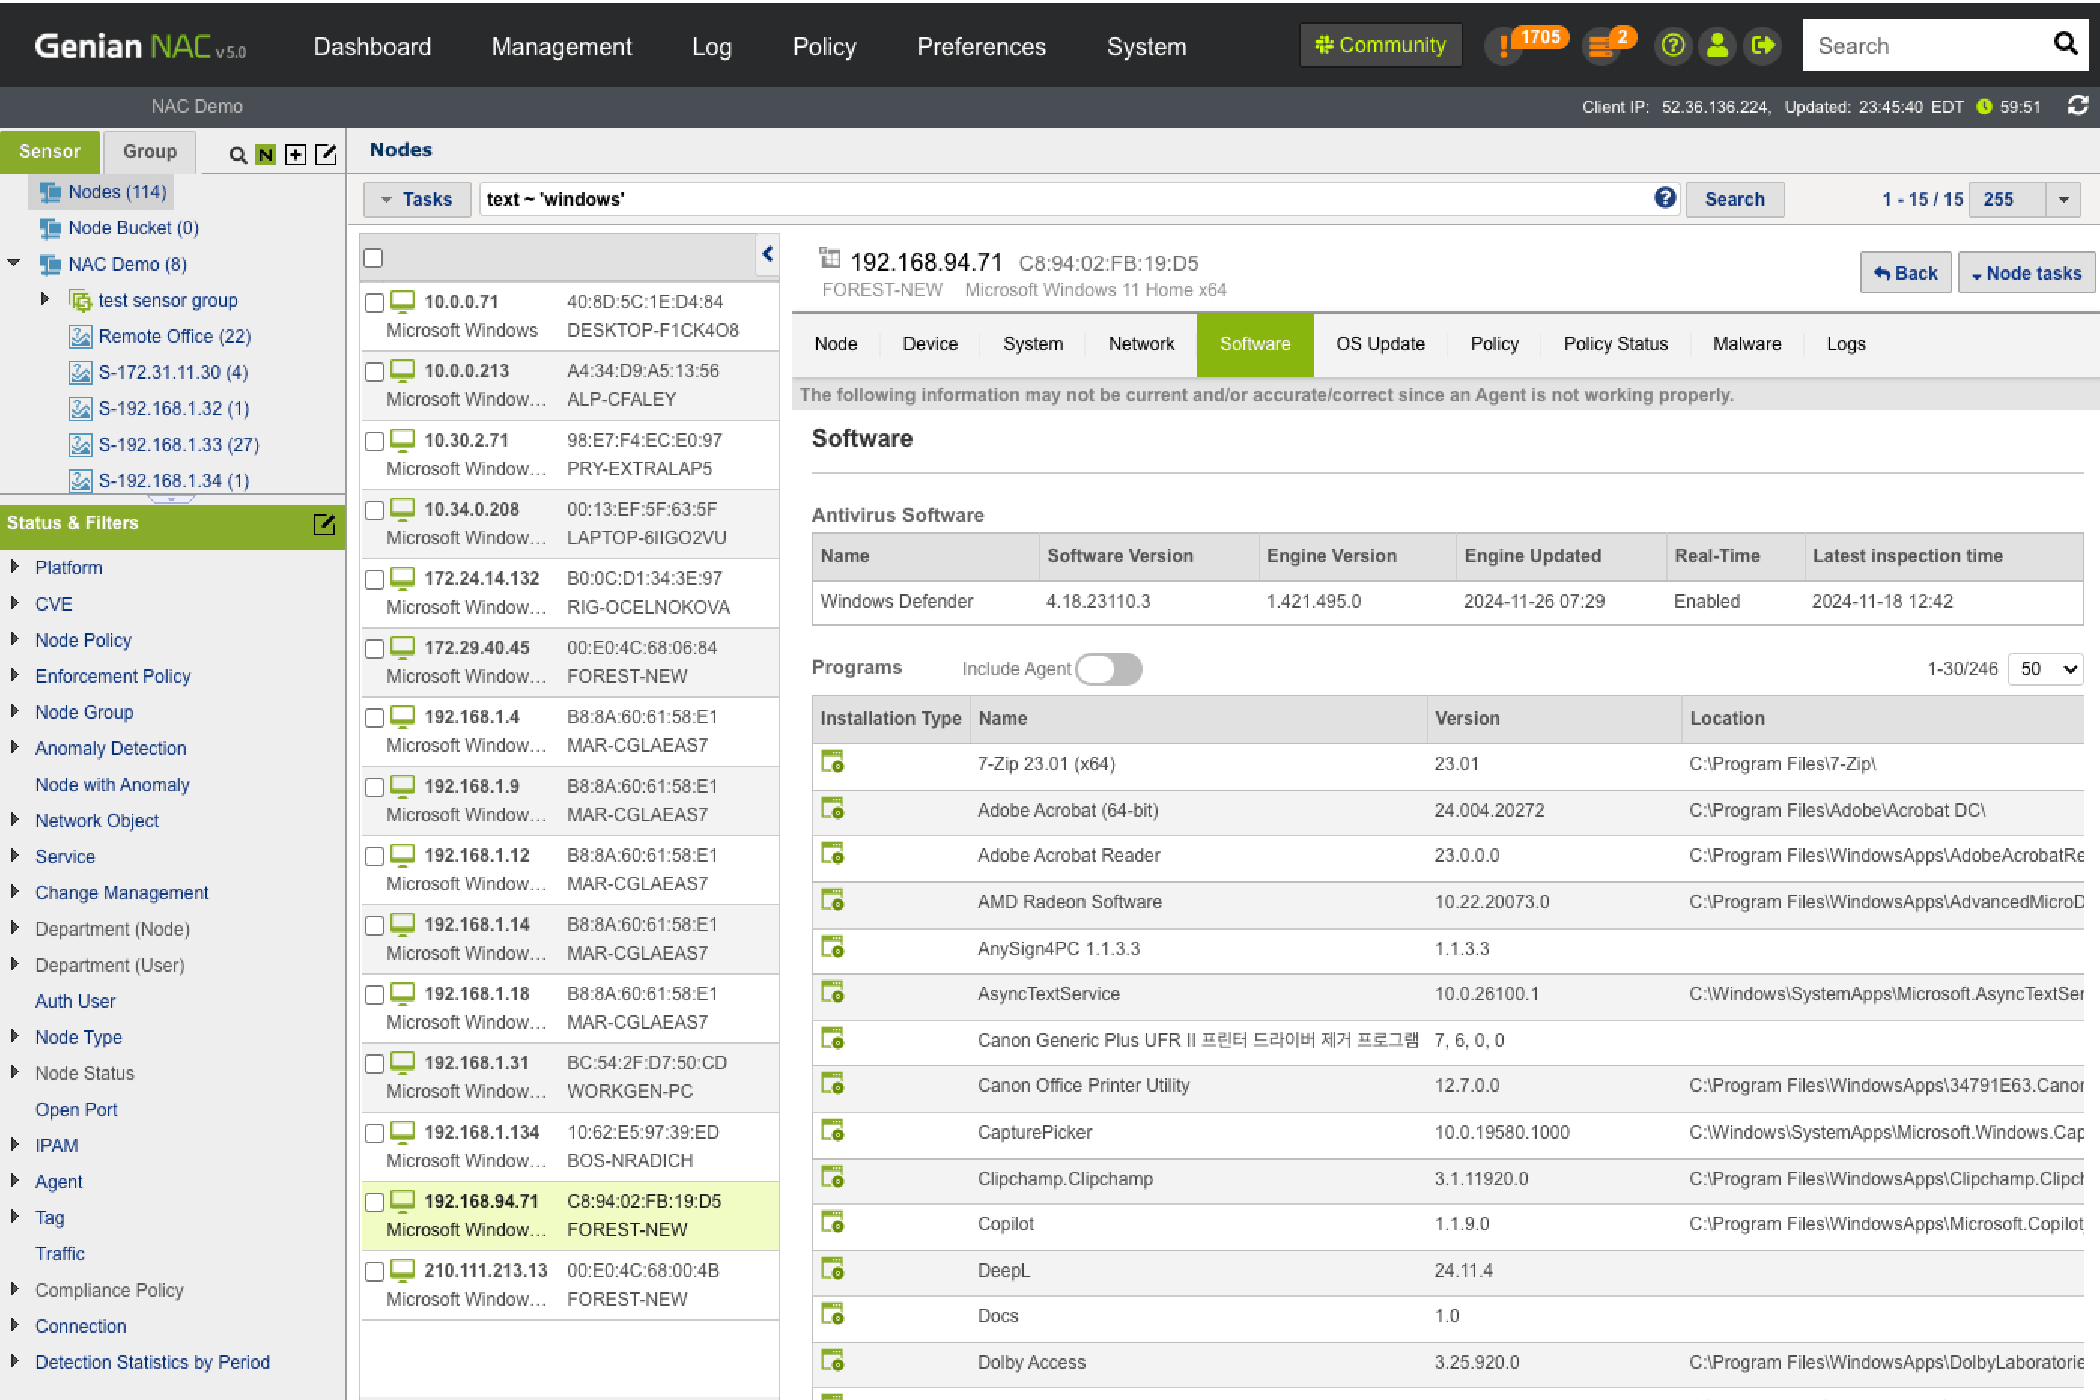Collapse node list with the left chevron
This screenshot has height=1400, width=2100.
pyautogui.click(x=767, y=254)
